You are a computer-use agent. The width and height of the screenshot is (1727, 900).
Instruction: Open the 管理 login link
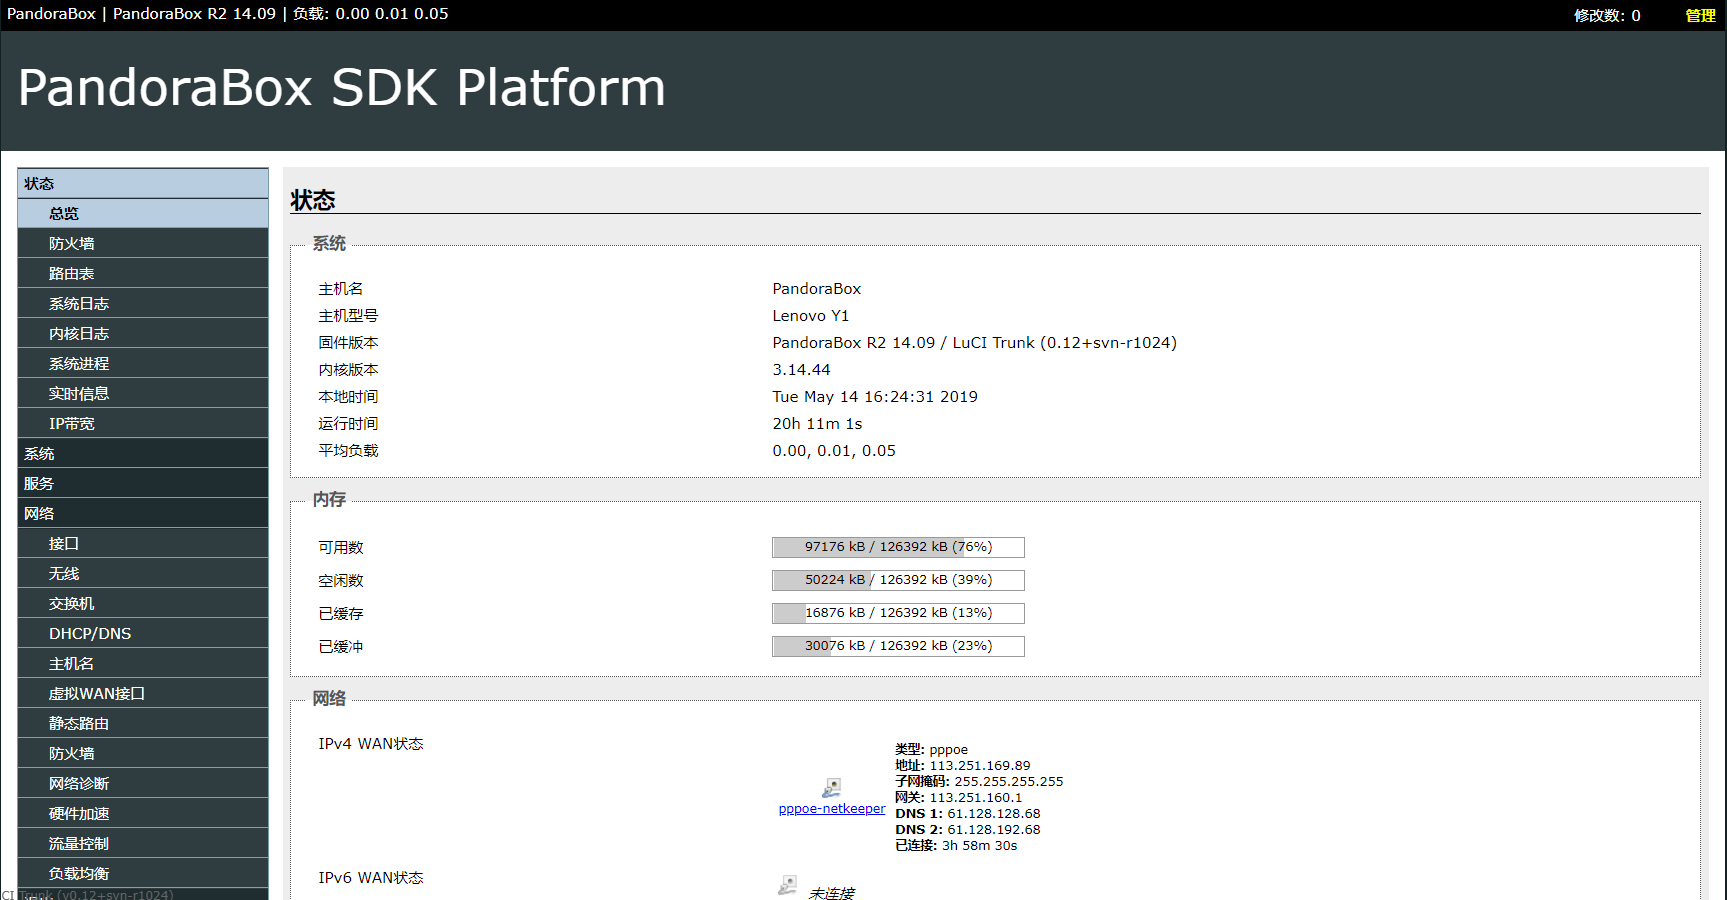point(1699,15)
